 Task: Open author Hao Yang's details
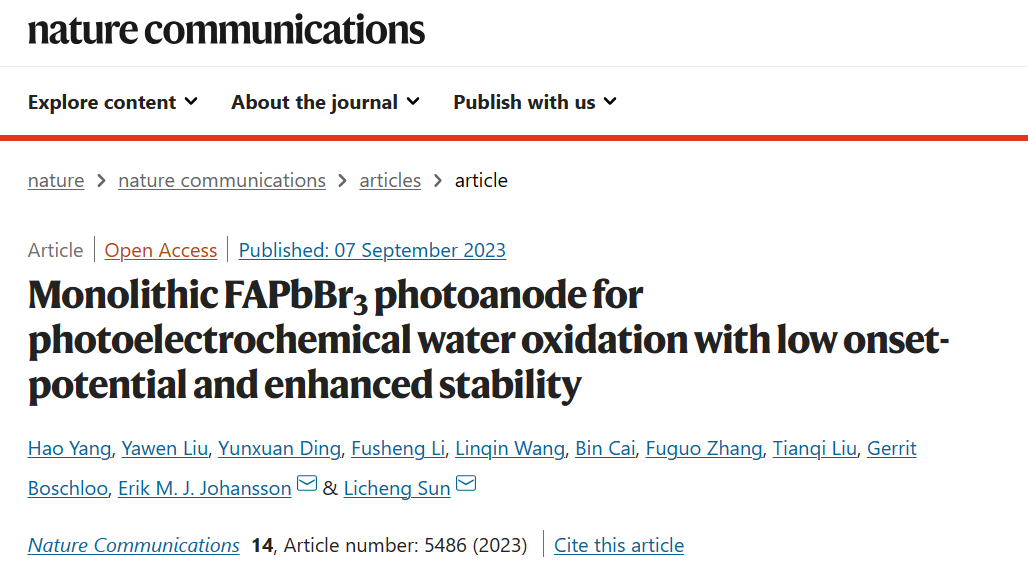69,448
